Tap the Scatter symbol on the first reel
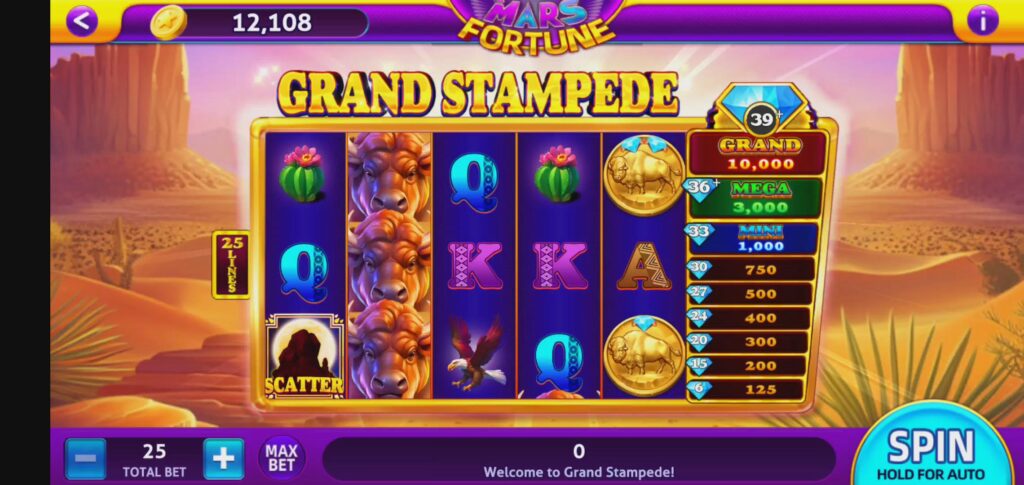This screenshot has height=485, width=1024. pyautogui.click(x=304, y=356)
